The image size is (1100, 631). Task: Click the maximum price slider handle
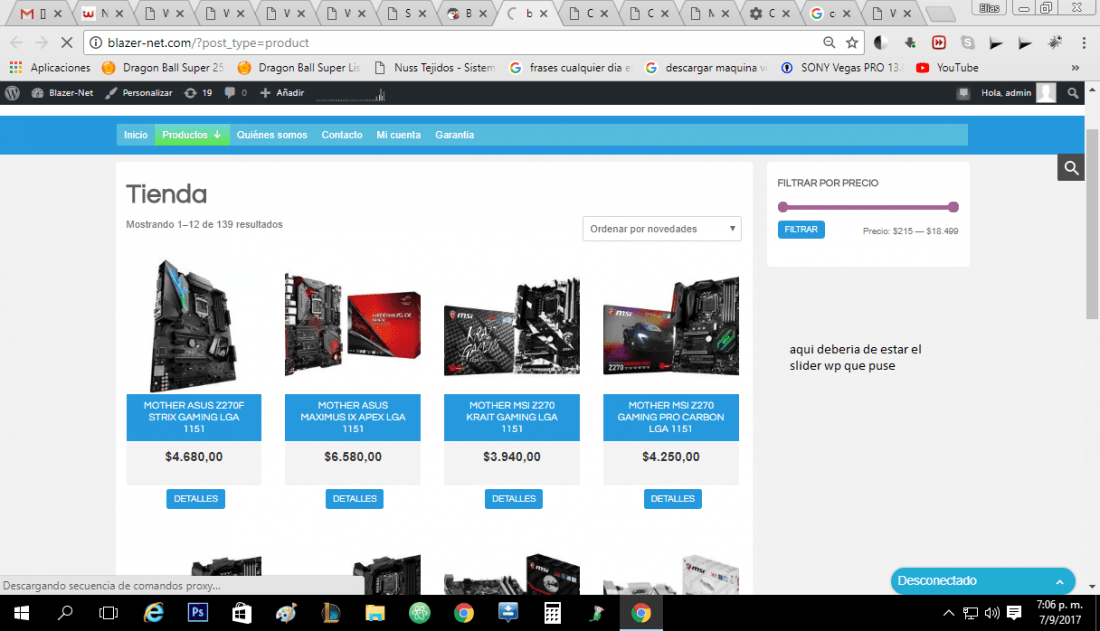(953, 207)
